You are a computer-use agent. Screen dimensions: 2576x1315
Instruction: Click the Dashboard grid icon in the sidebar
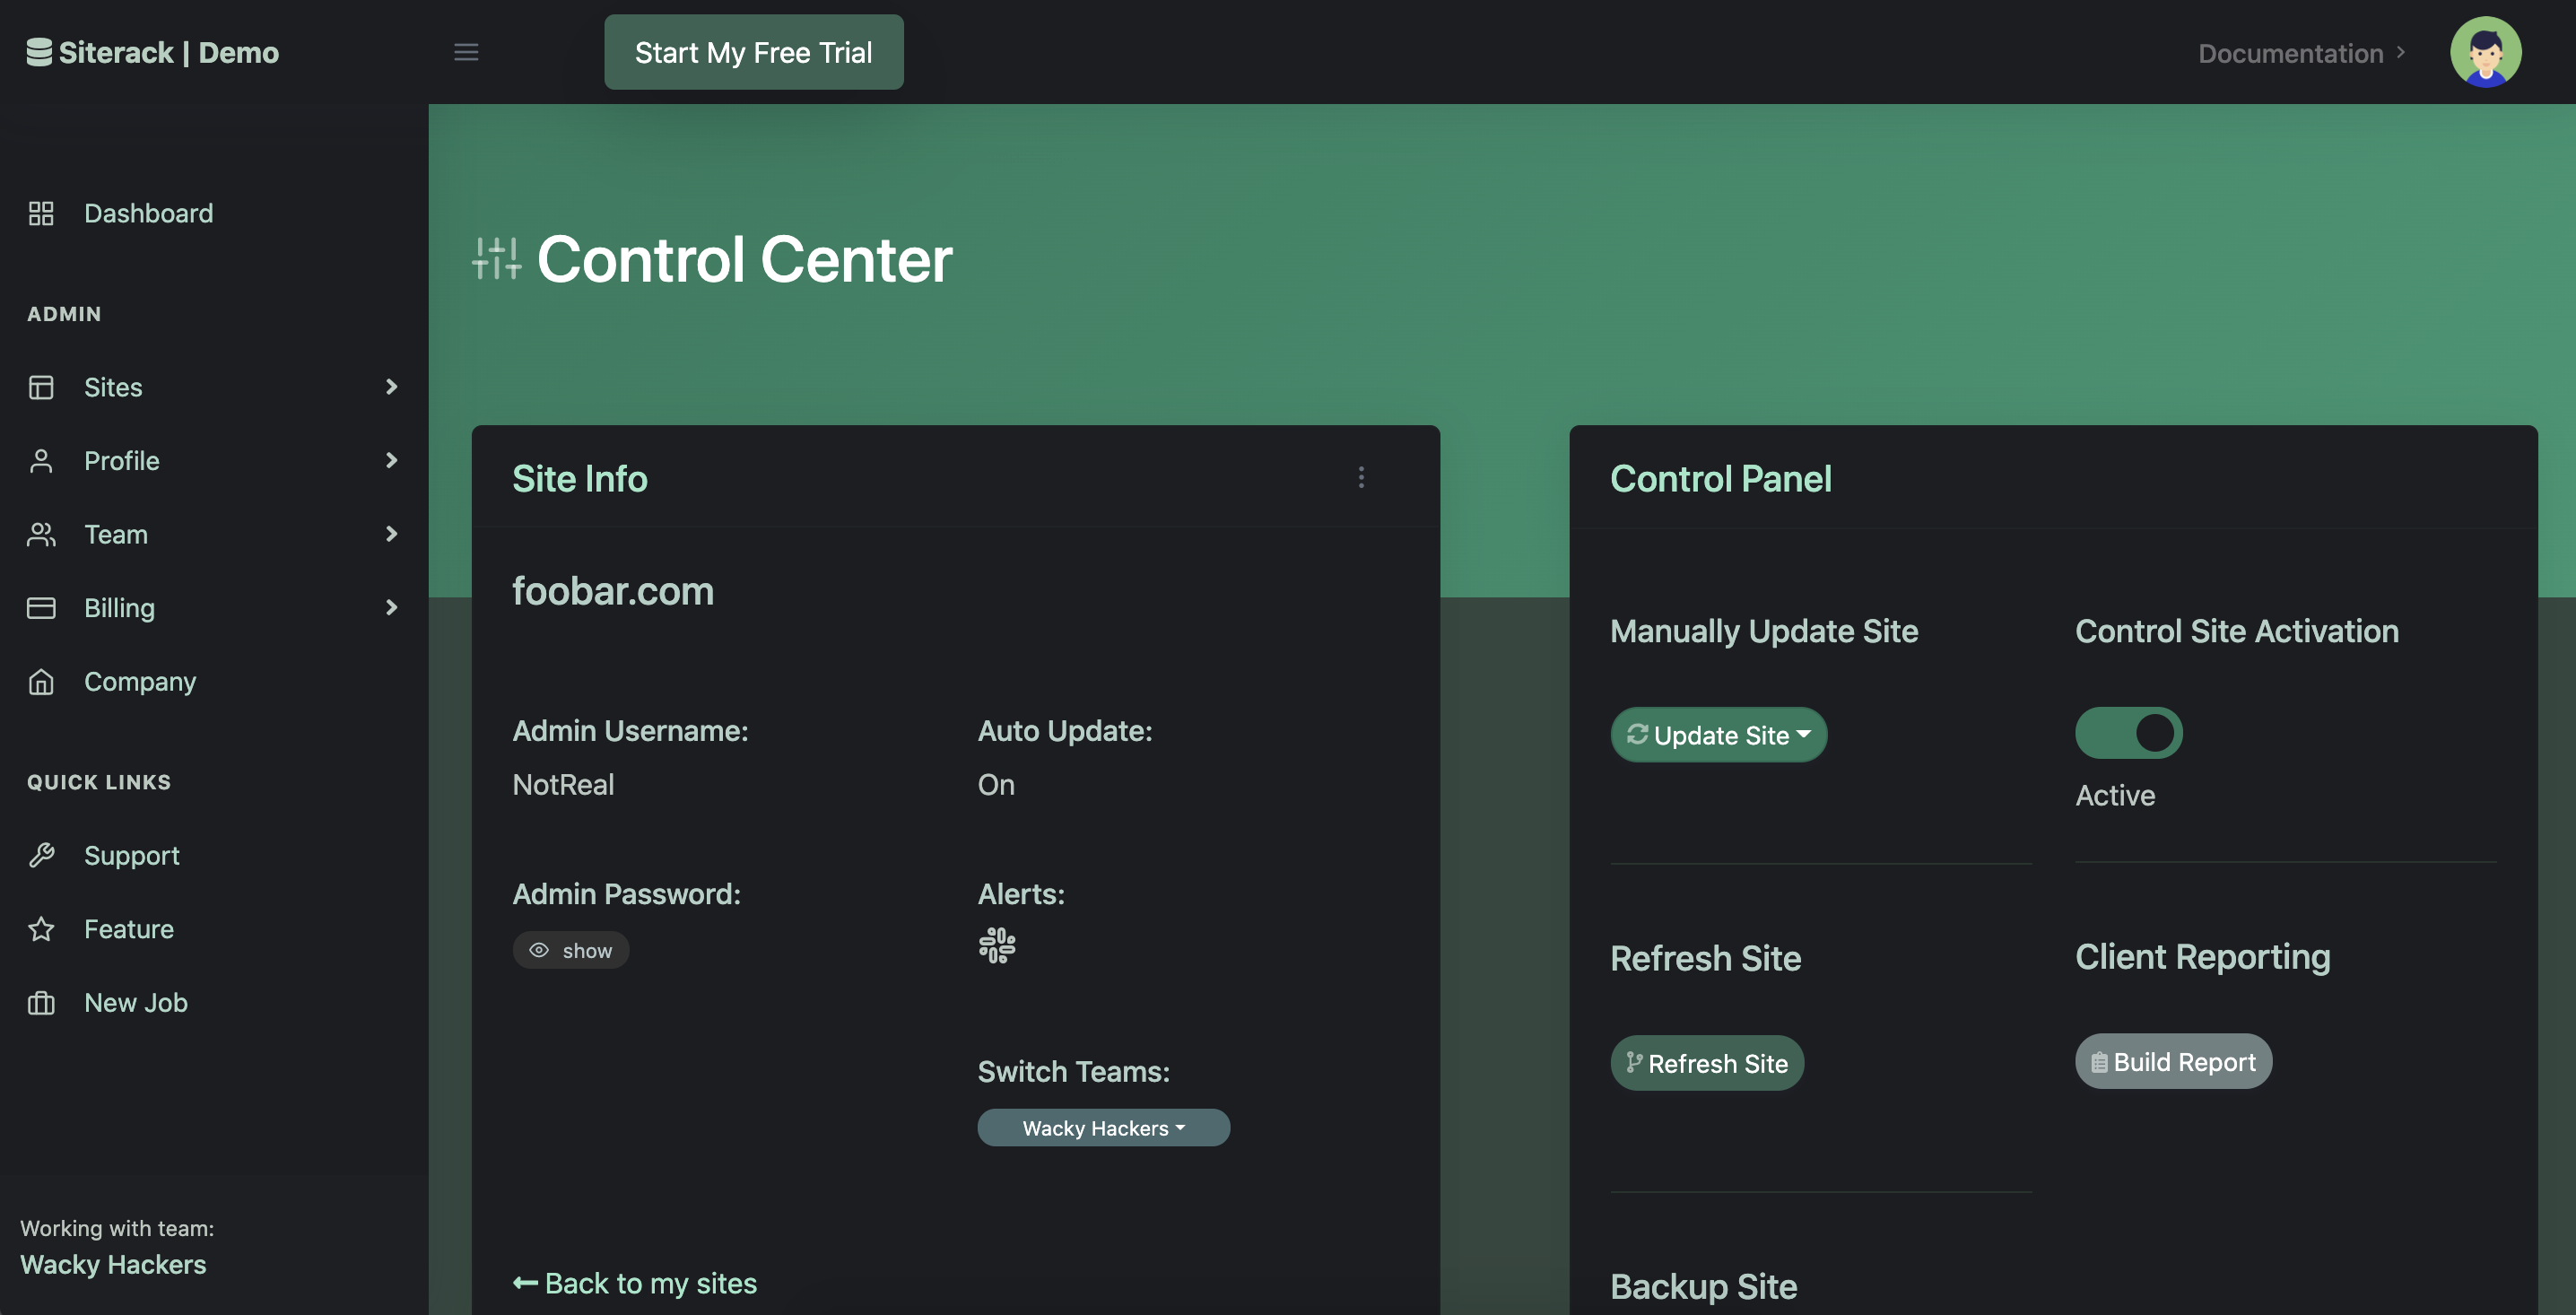tap(41, 213)
